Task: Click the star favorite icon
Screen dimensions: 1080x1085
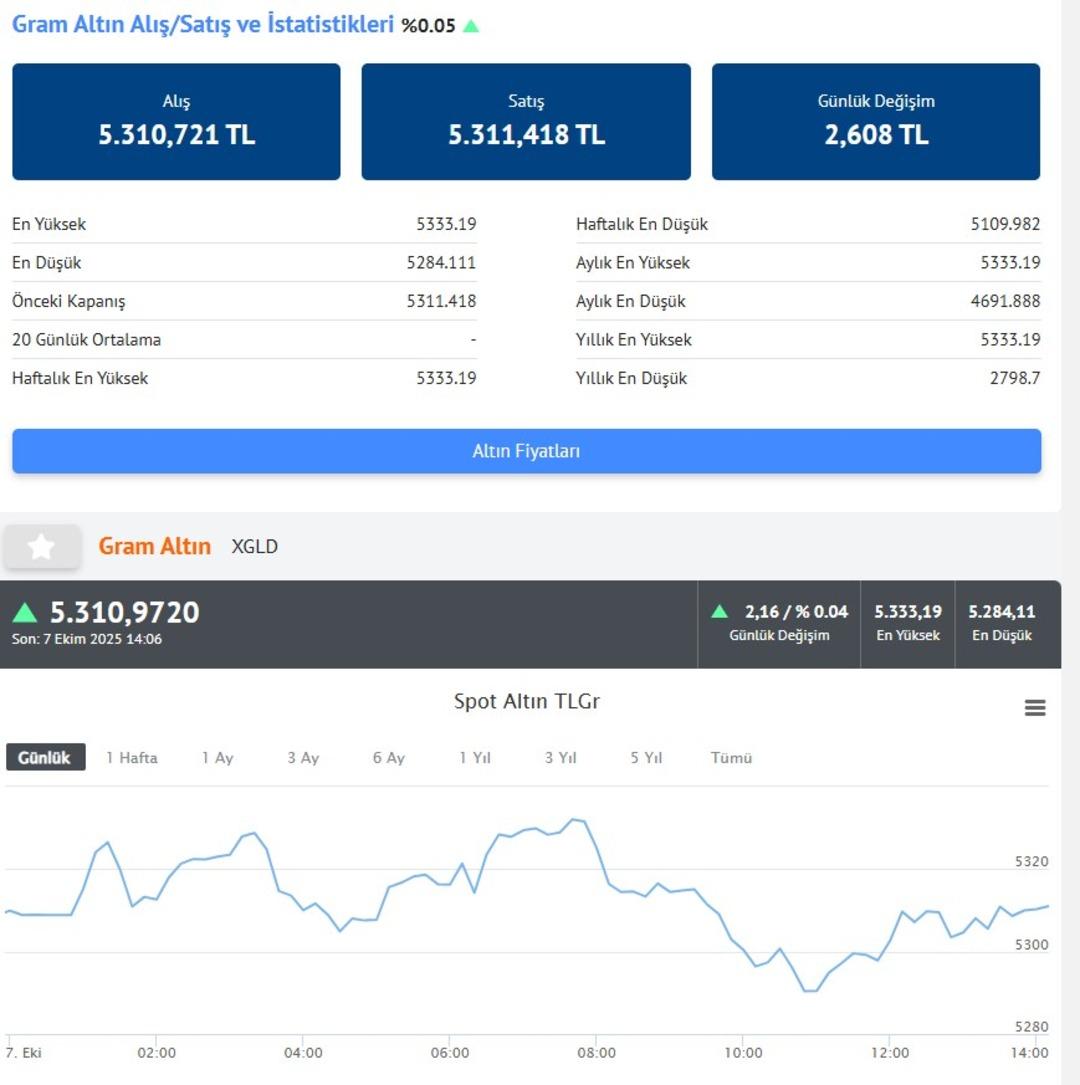Action: [41, 546]
